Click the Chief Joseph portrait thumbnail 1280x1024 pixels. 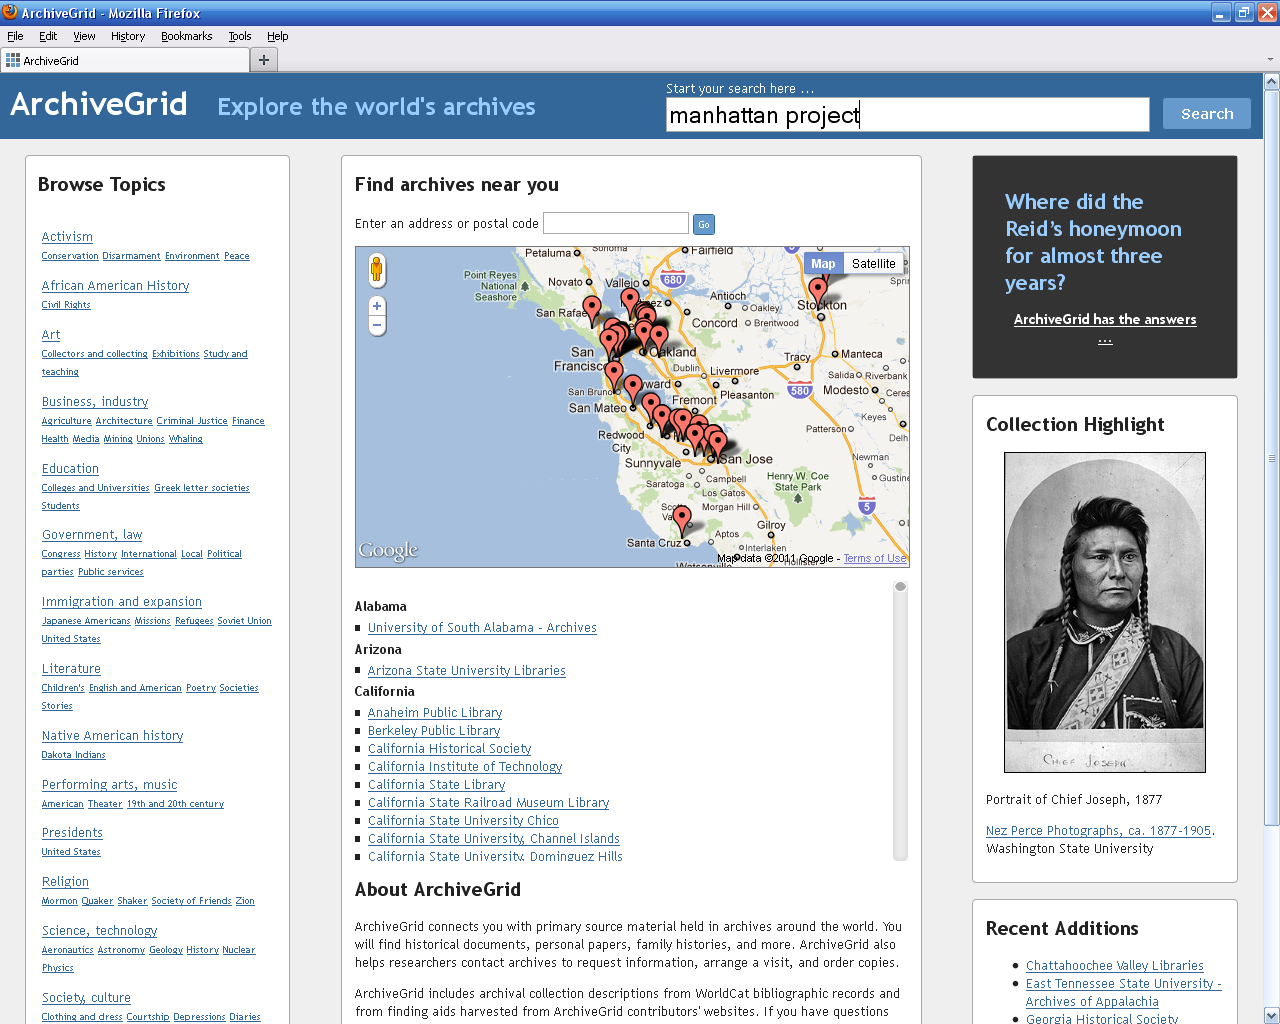[x=1105, y=612]
